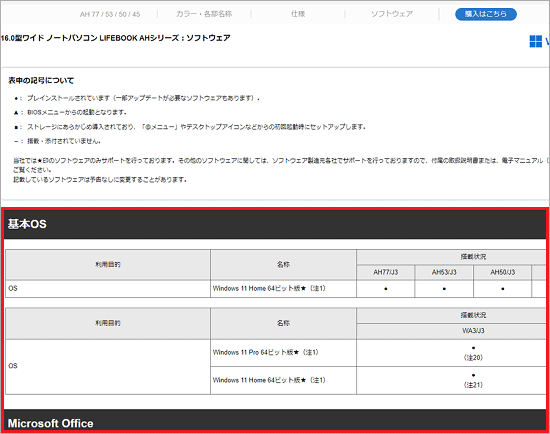Click the プレインストールされています legend line
Screen dimensions: 550x434
137,98
